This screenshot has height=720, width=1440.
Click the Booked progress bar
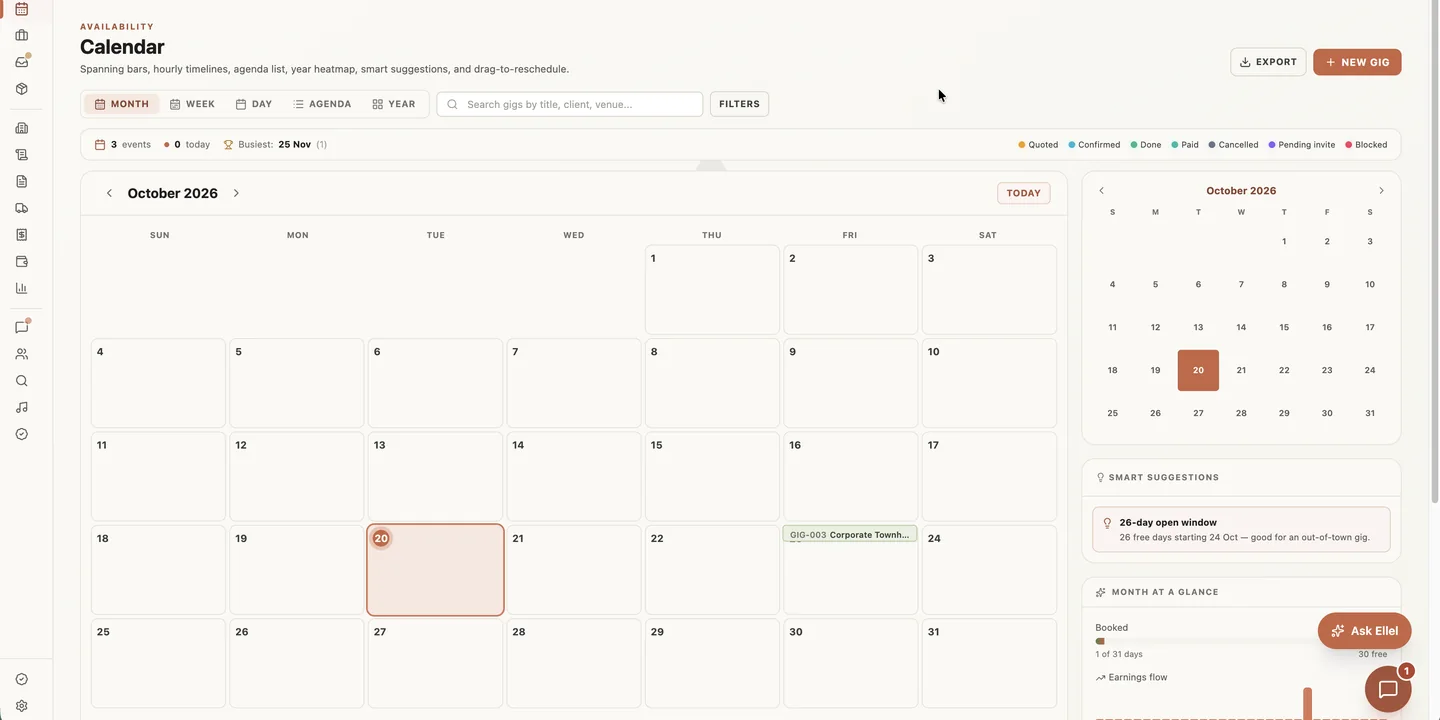pos(1241,641)
